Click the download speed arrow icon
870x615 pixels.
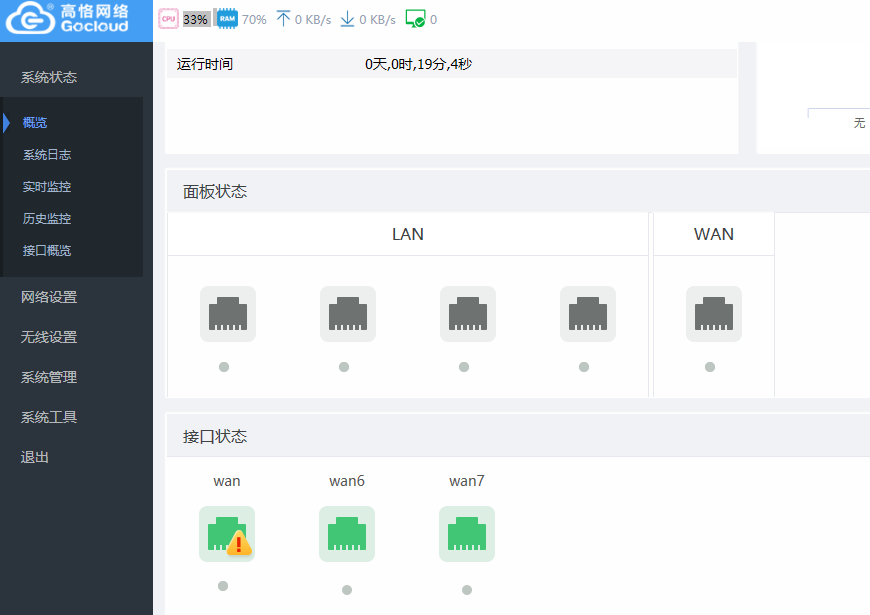tap(347, 19)
